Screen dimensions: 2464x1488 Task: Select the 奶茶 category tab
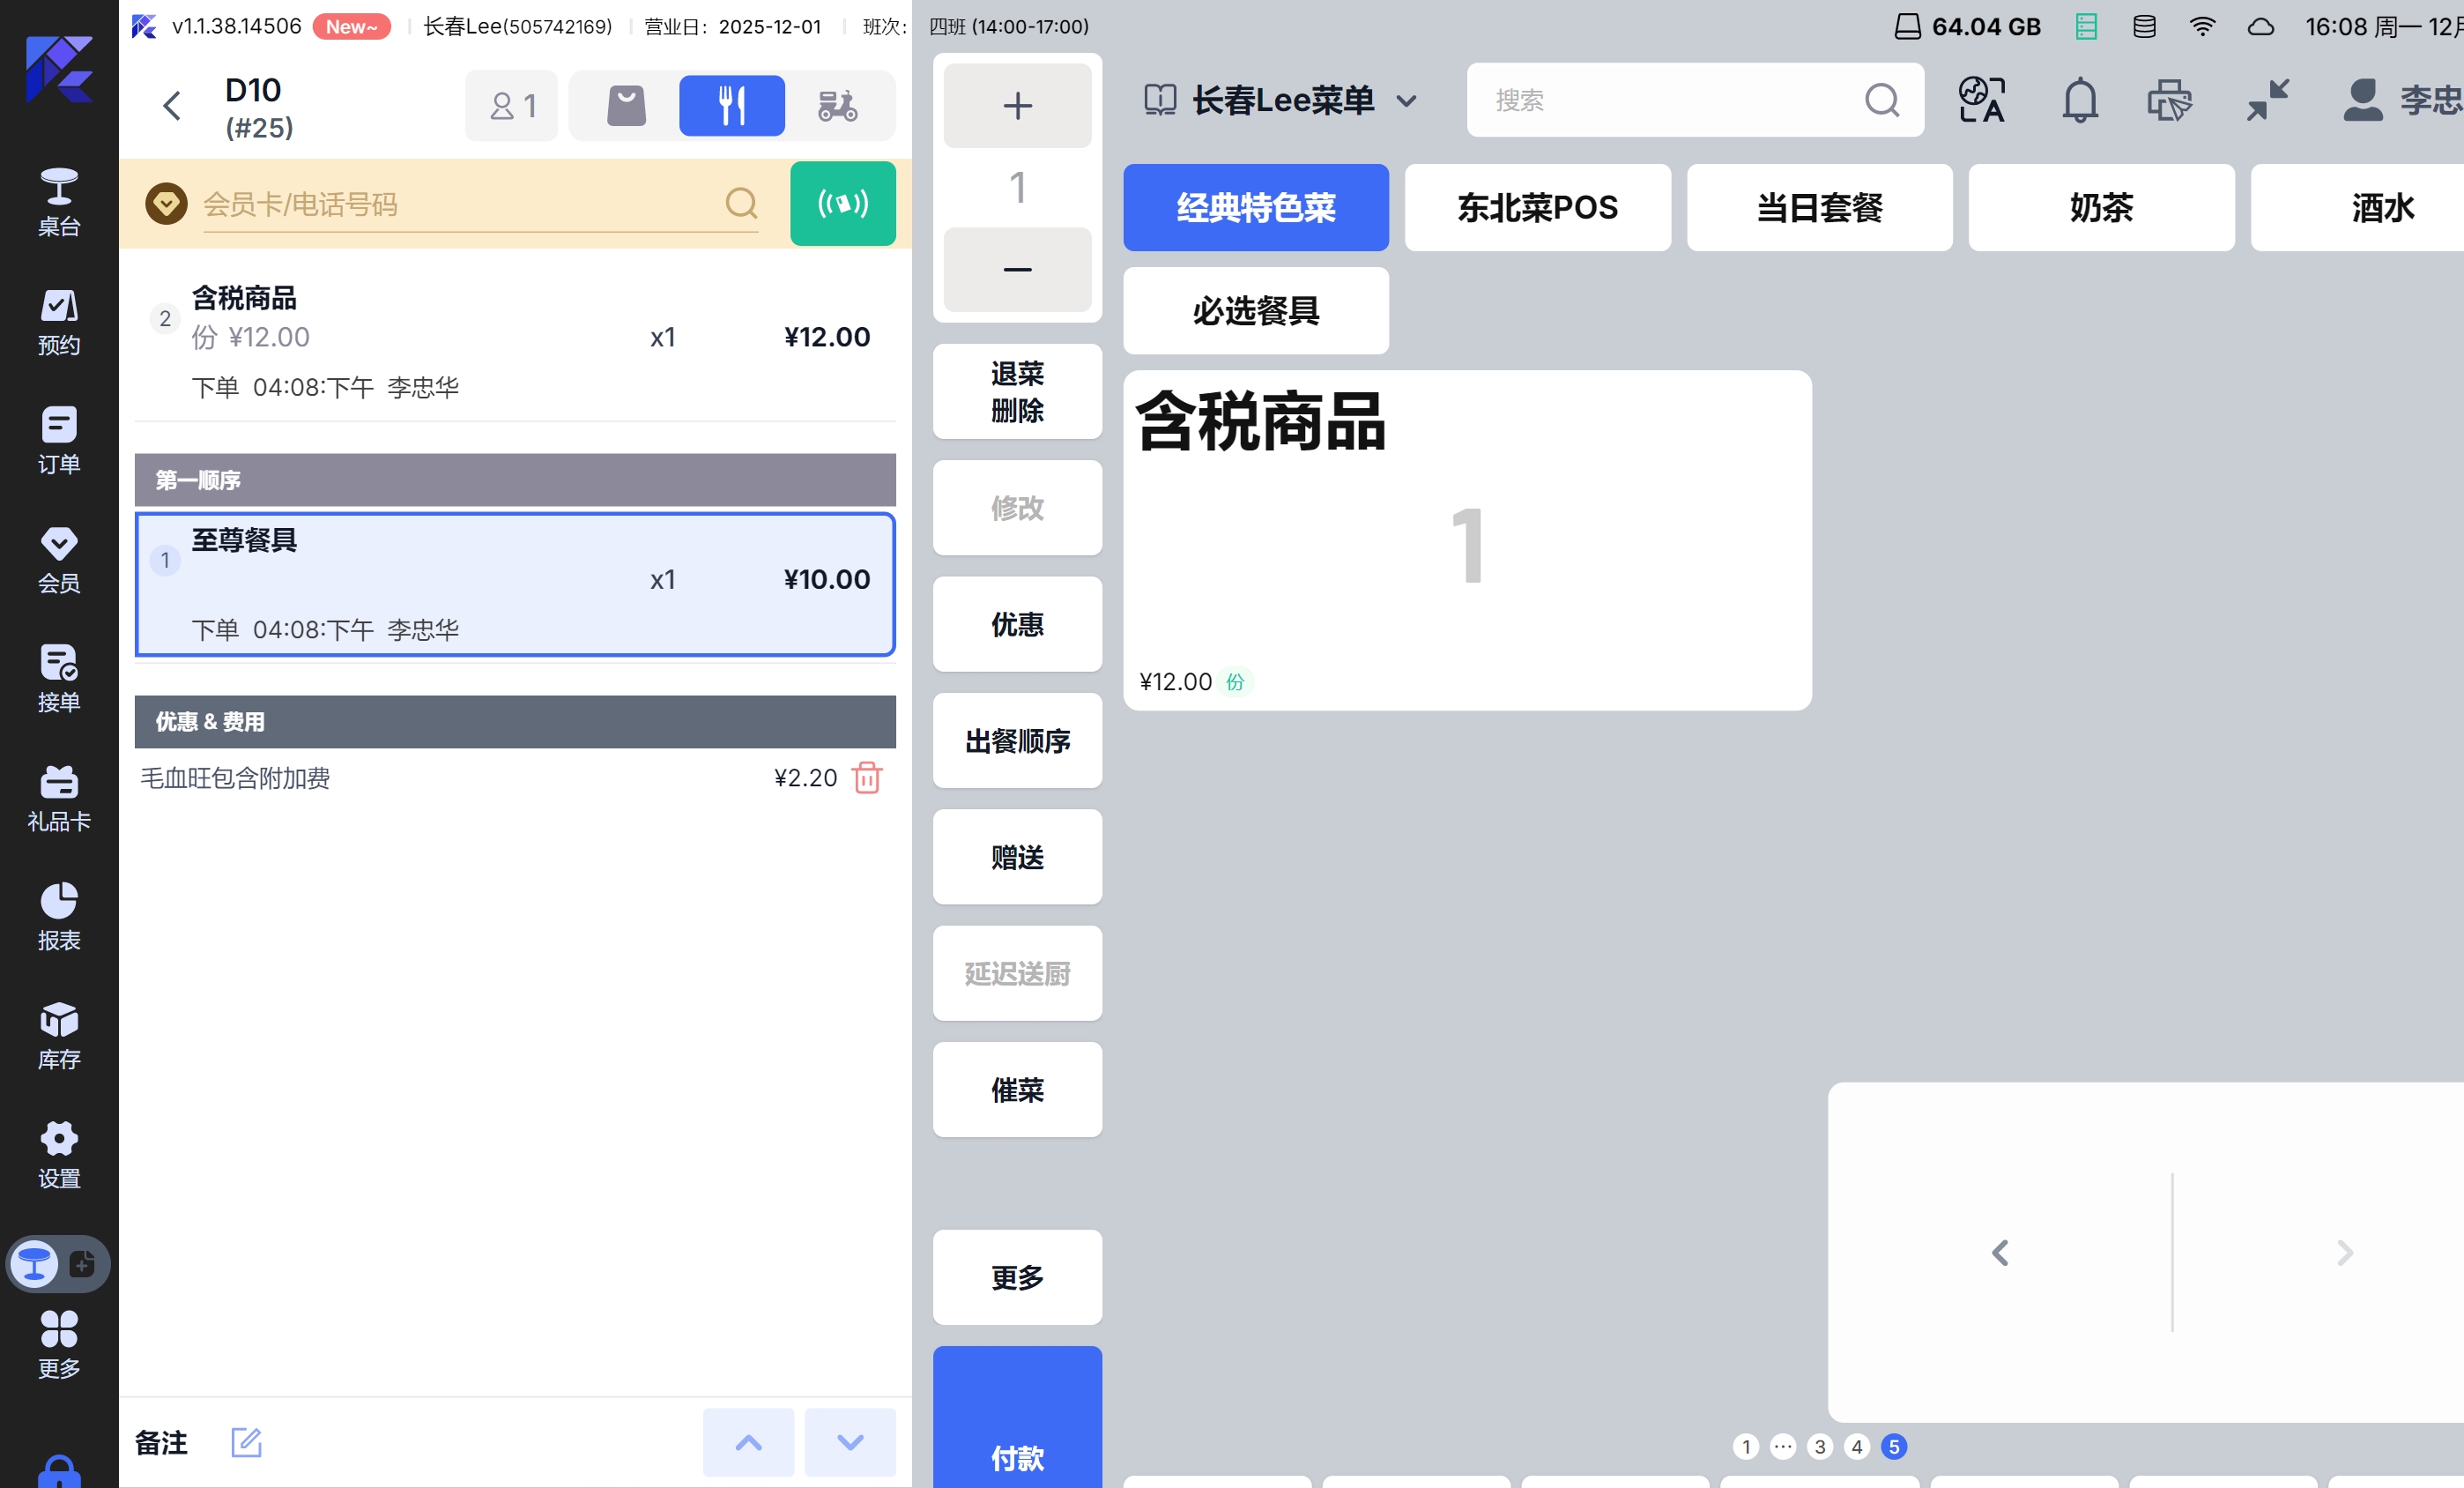pyautogui.click(x=2100, y=207)
